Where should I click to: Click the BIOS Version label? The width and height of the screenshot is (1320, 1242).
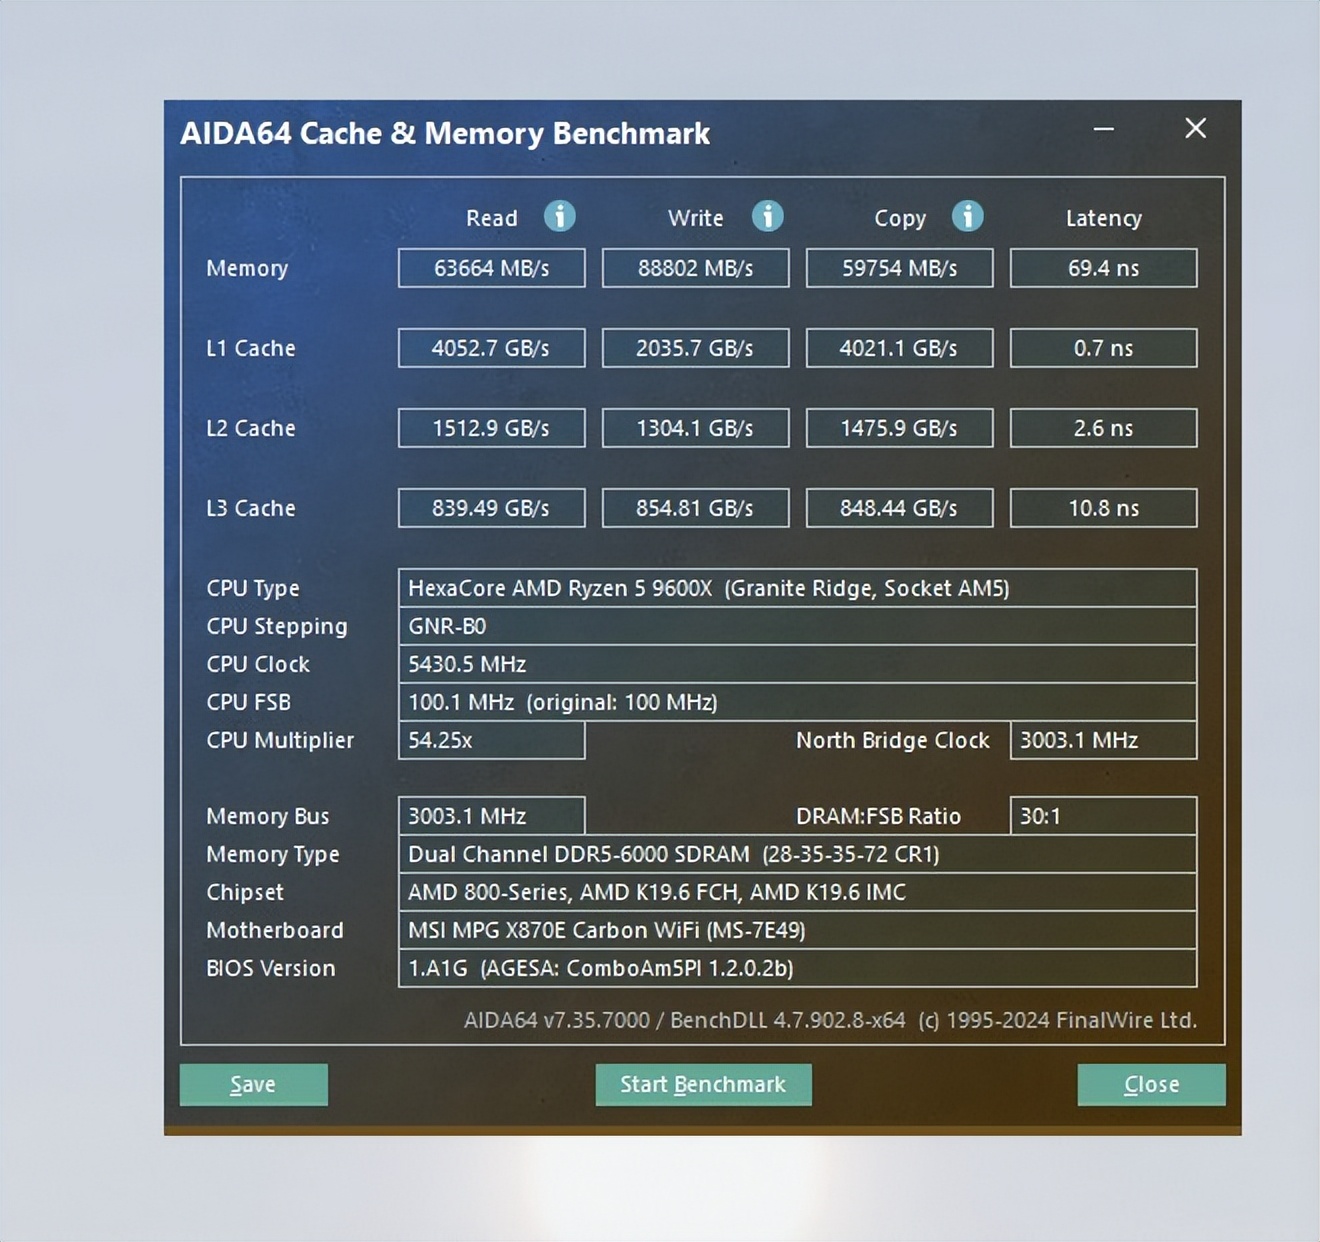click(271, 968)
